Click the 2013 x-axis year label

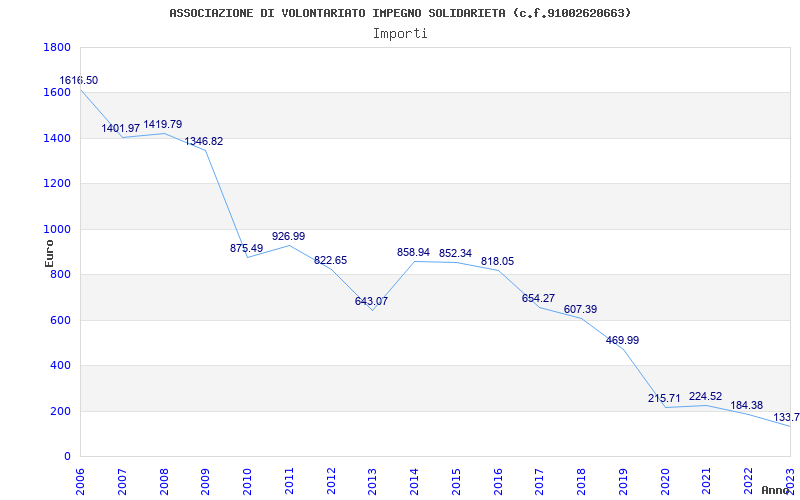click(x=373, y=481)
